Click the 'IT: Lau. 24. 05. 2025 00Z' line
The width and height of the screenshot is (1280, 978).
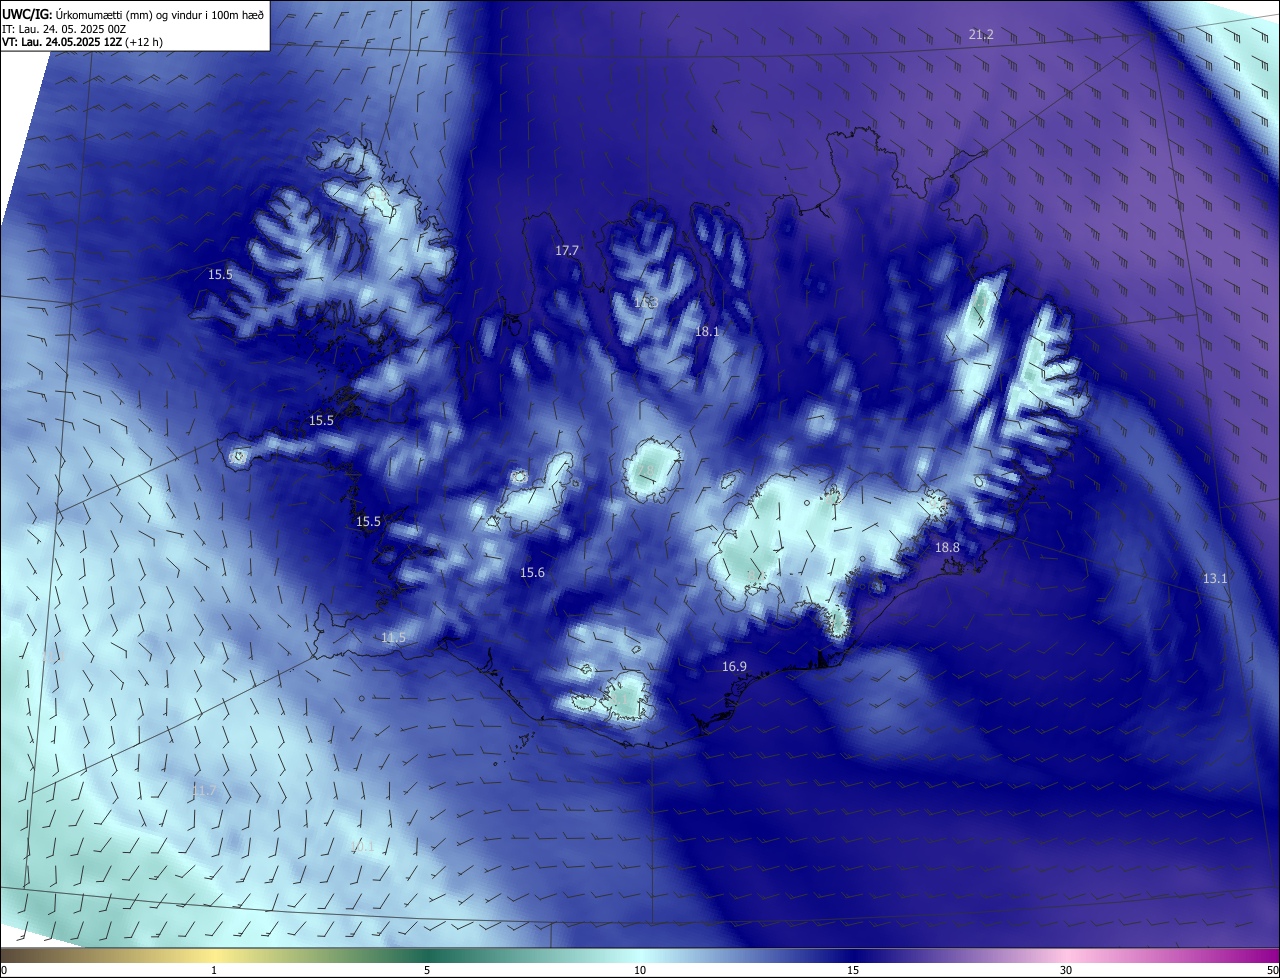[64, 29]
